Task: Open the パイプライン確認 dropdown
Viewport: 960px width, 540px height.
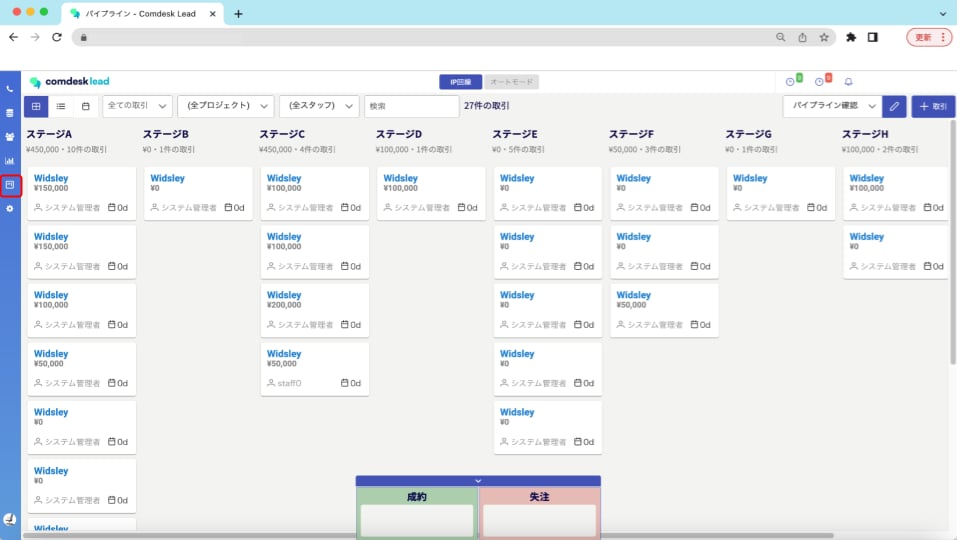Action: coord(833,106)
